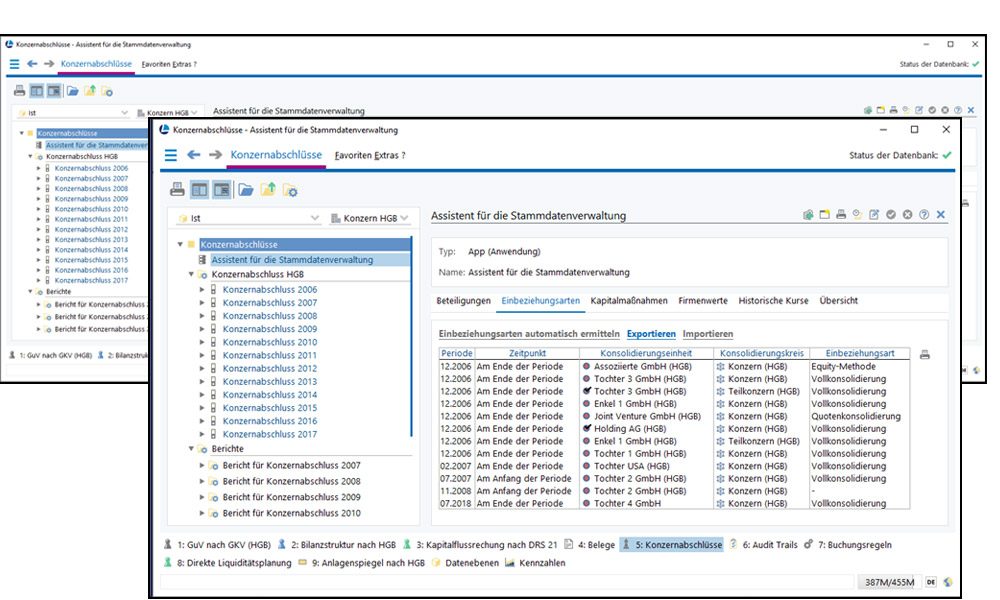The height and width of the screenshot is (600, 1000).
Task: Sort the table by the Periode column header
Action: point(457,353)
